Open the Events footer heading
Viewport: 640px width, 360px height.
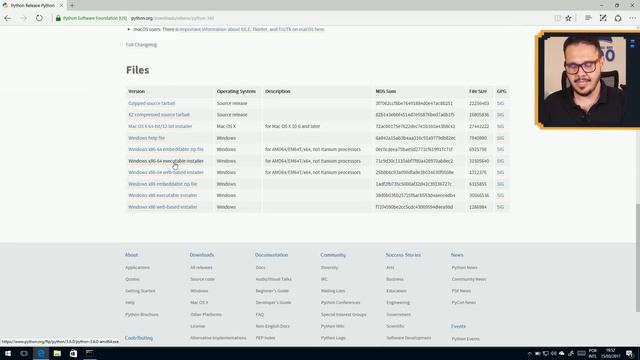[458, 326]
